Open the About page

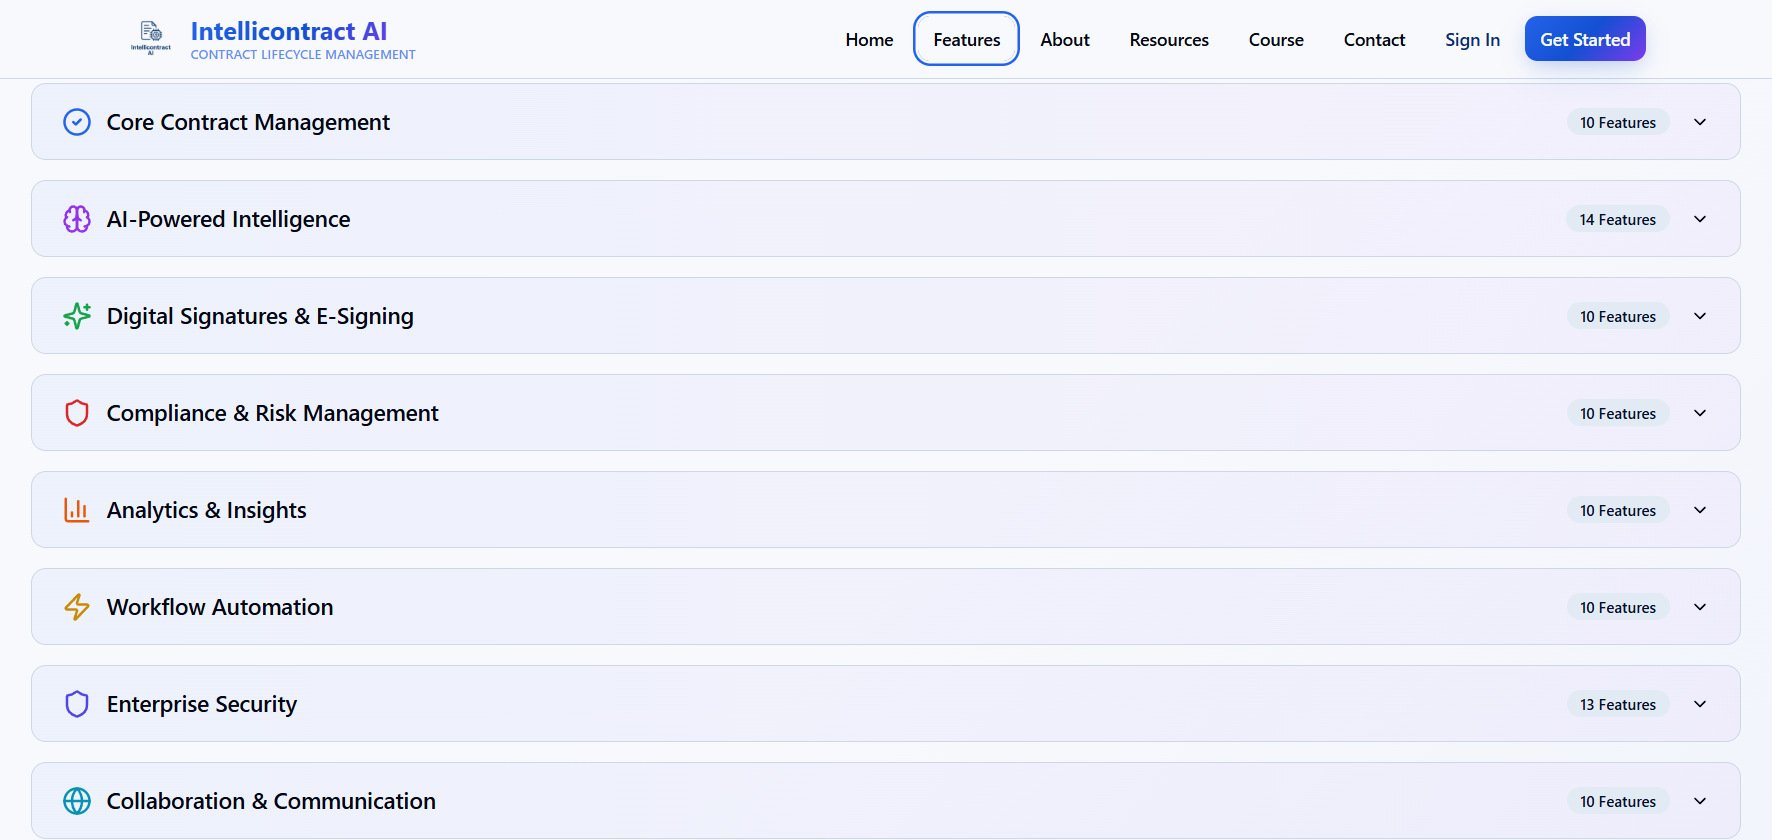coord(1065,40)
